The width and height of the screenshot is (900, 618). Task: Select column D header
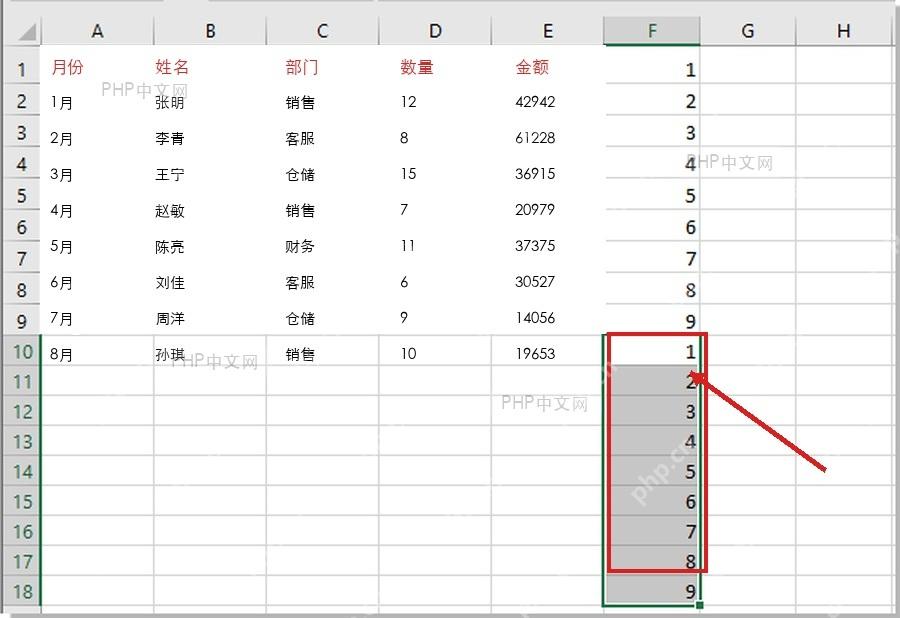[x=435, y=31]
